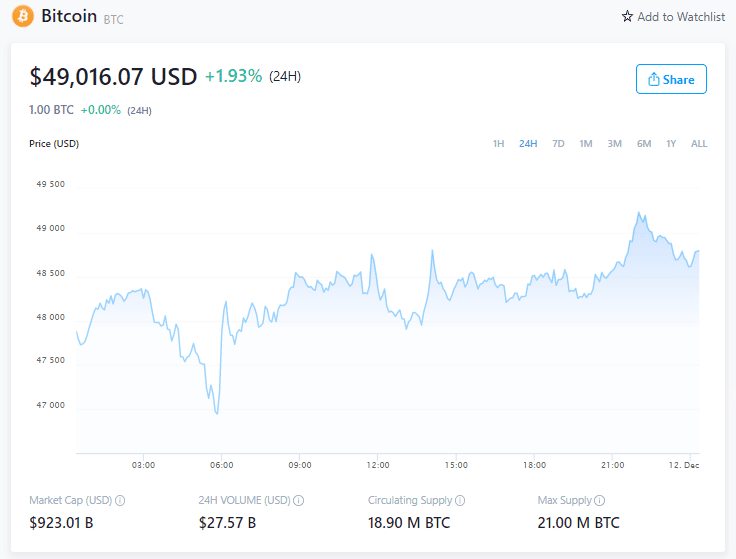Click the 48 500 axis label
Image resolution: width=736 pixels, height=559 pixels.
[x=51, y=273]
